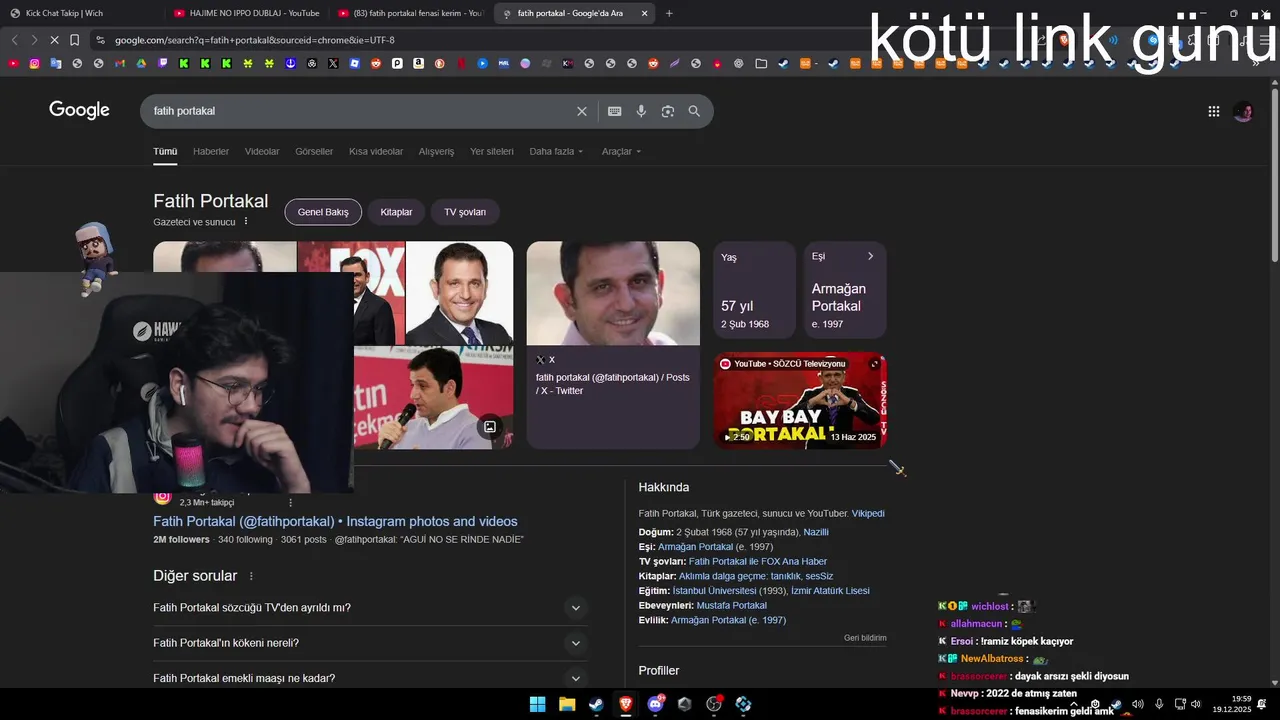Click Geri bildirim feedback link

(865, 638)
